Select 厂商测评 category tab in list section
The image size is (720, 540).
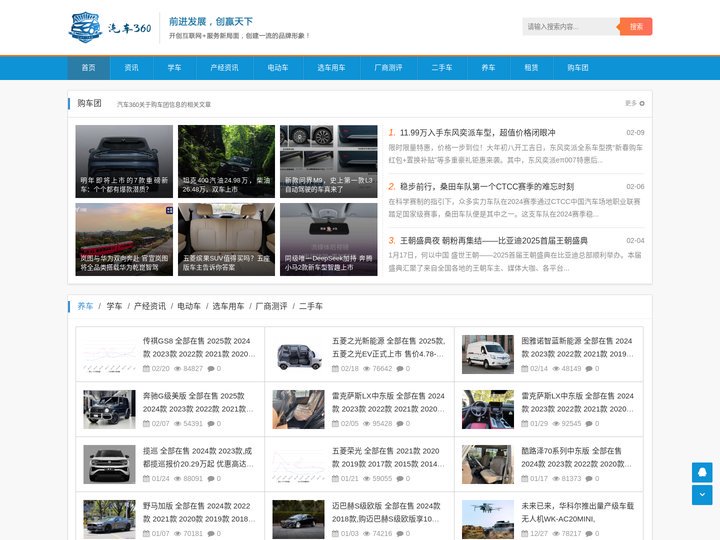click(x=271, y=306)
